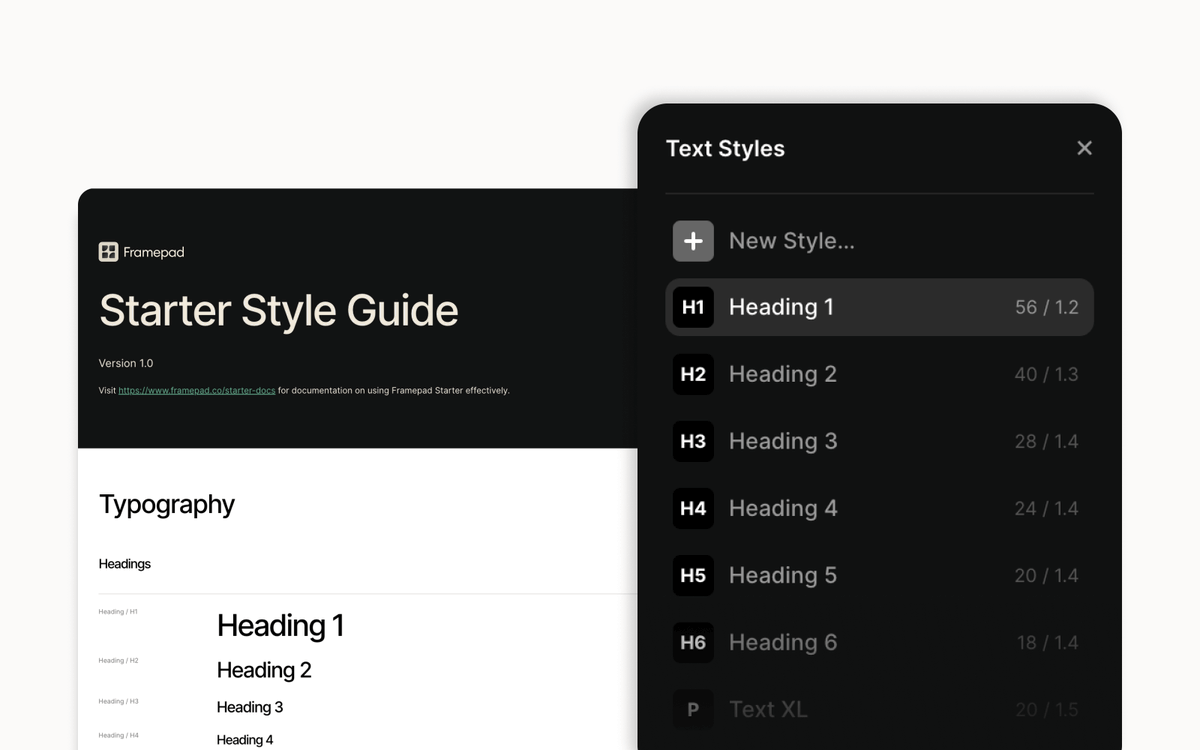
Task: Select the H5 style icon
Action: pyautogui.click(x=693, y=575)
